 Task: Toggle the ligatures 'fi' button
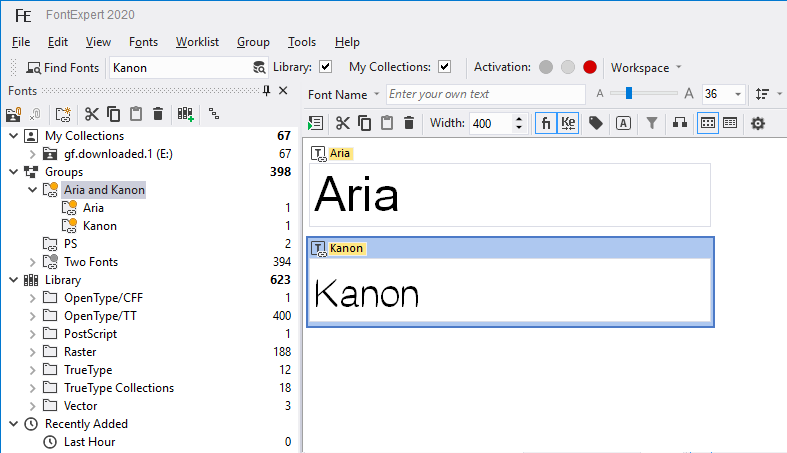pyautogui.click(x=546, y=123)
